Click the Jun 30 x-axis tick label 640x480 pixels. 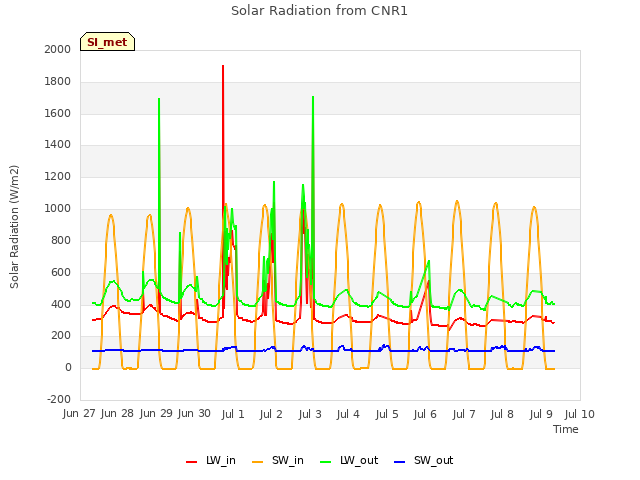pyautogui.click(x=194, y=414)
